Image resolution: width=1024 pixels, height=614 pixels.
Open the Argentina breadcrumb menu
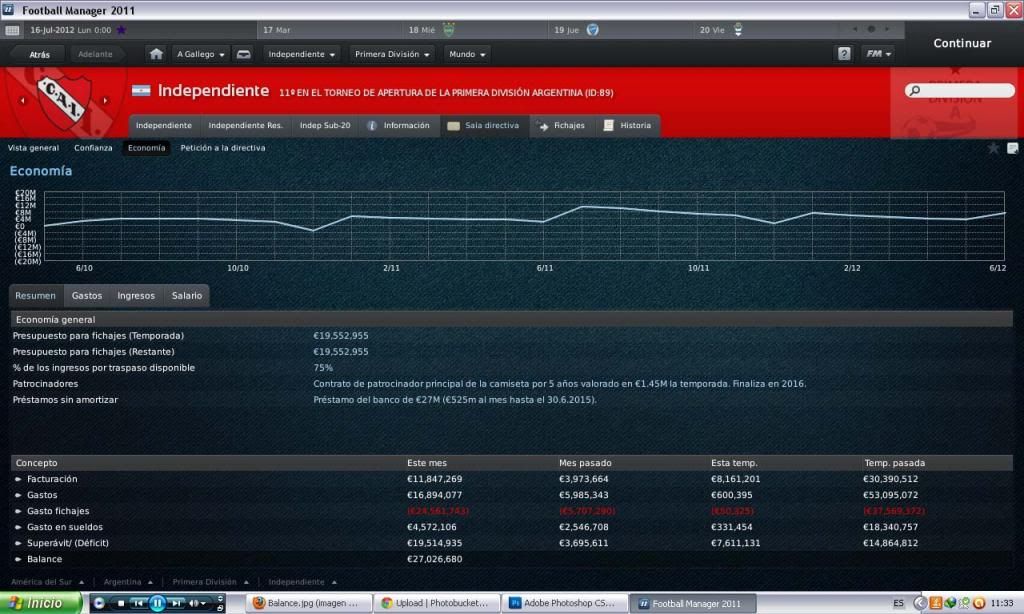(128, 581)
